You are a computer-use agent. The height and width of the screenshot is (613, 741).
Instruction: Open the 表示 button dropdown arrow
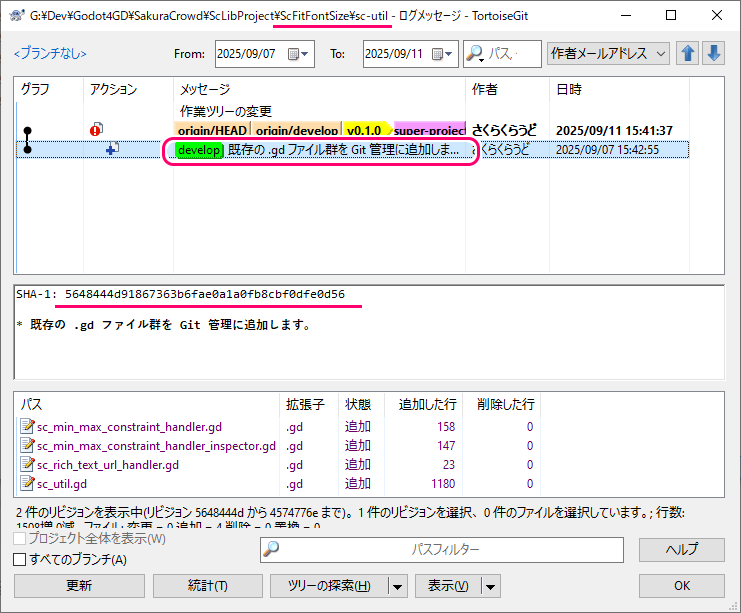[490, 586]
